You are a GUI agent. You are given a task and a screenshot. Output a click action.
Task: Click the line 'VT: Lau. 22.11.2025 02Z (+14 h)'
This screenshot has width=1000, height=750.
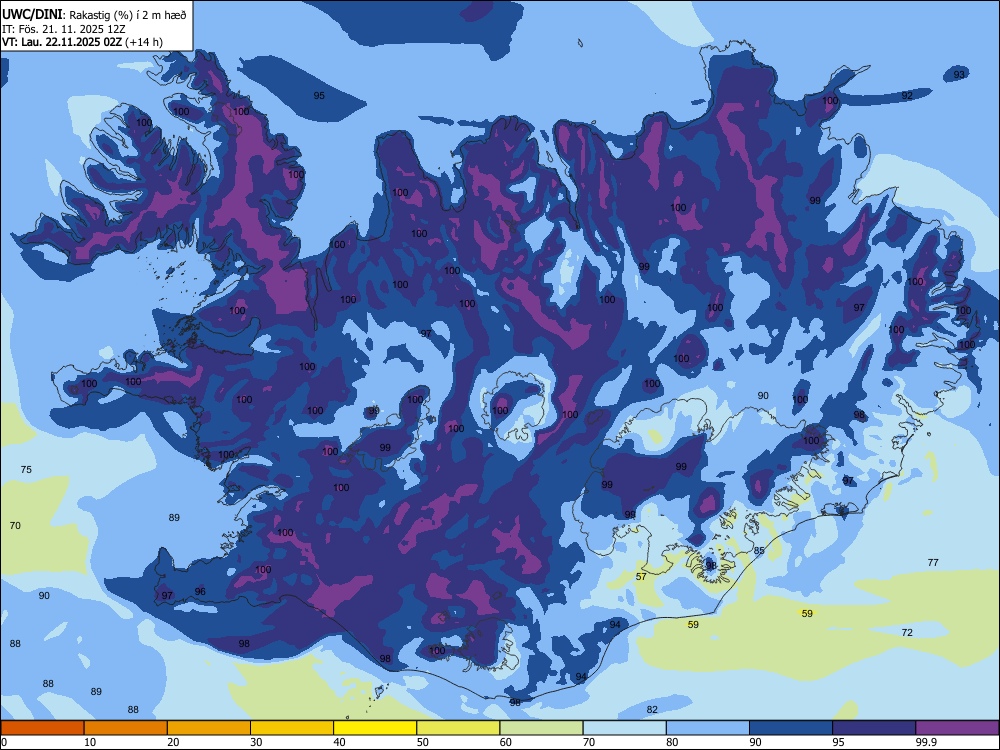click(x=82, y=42)
